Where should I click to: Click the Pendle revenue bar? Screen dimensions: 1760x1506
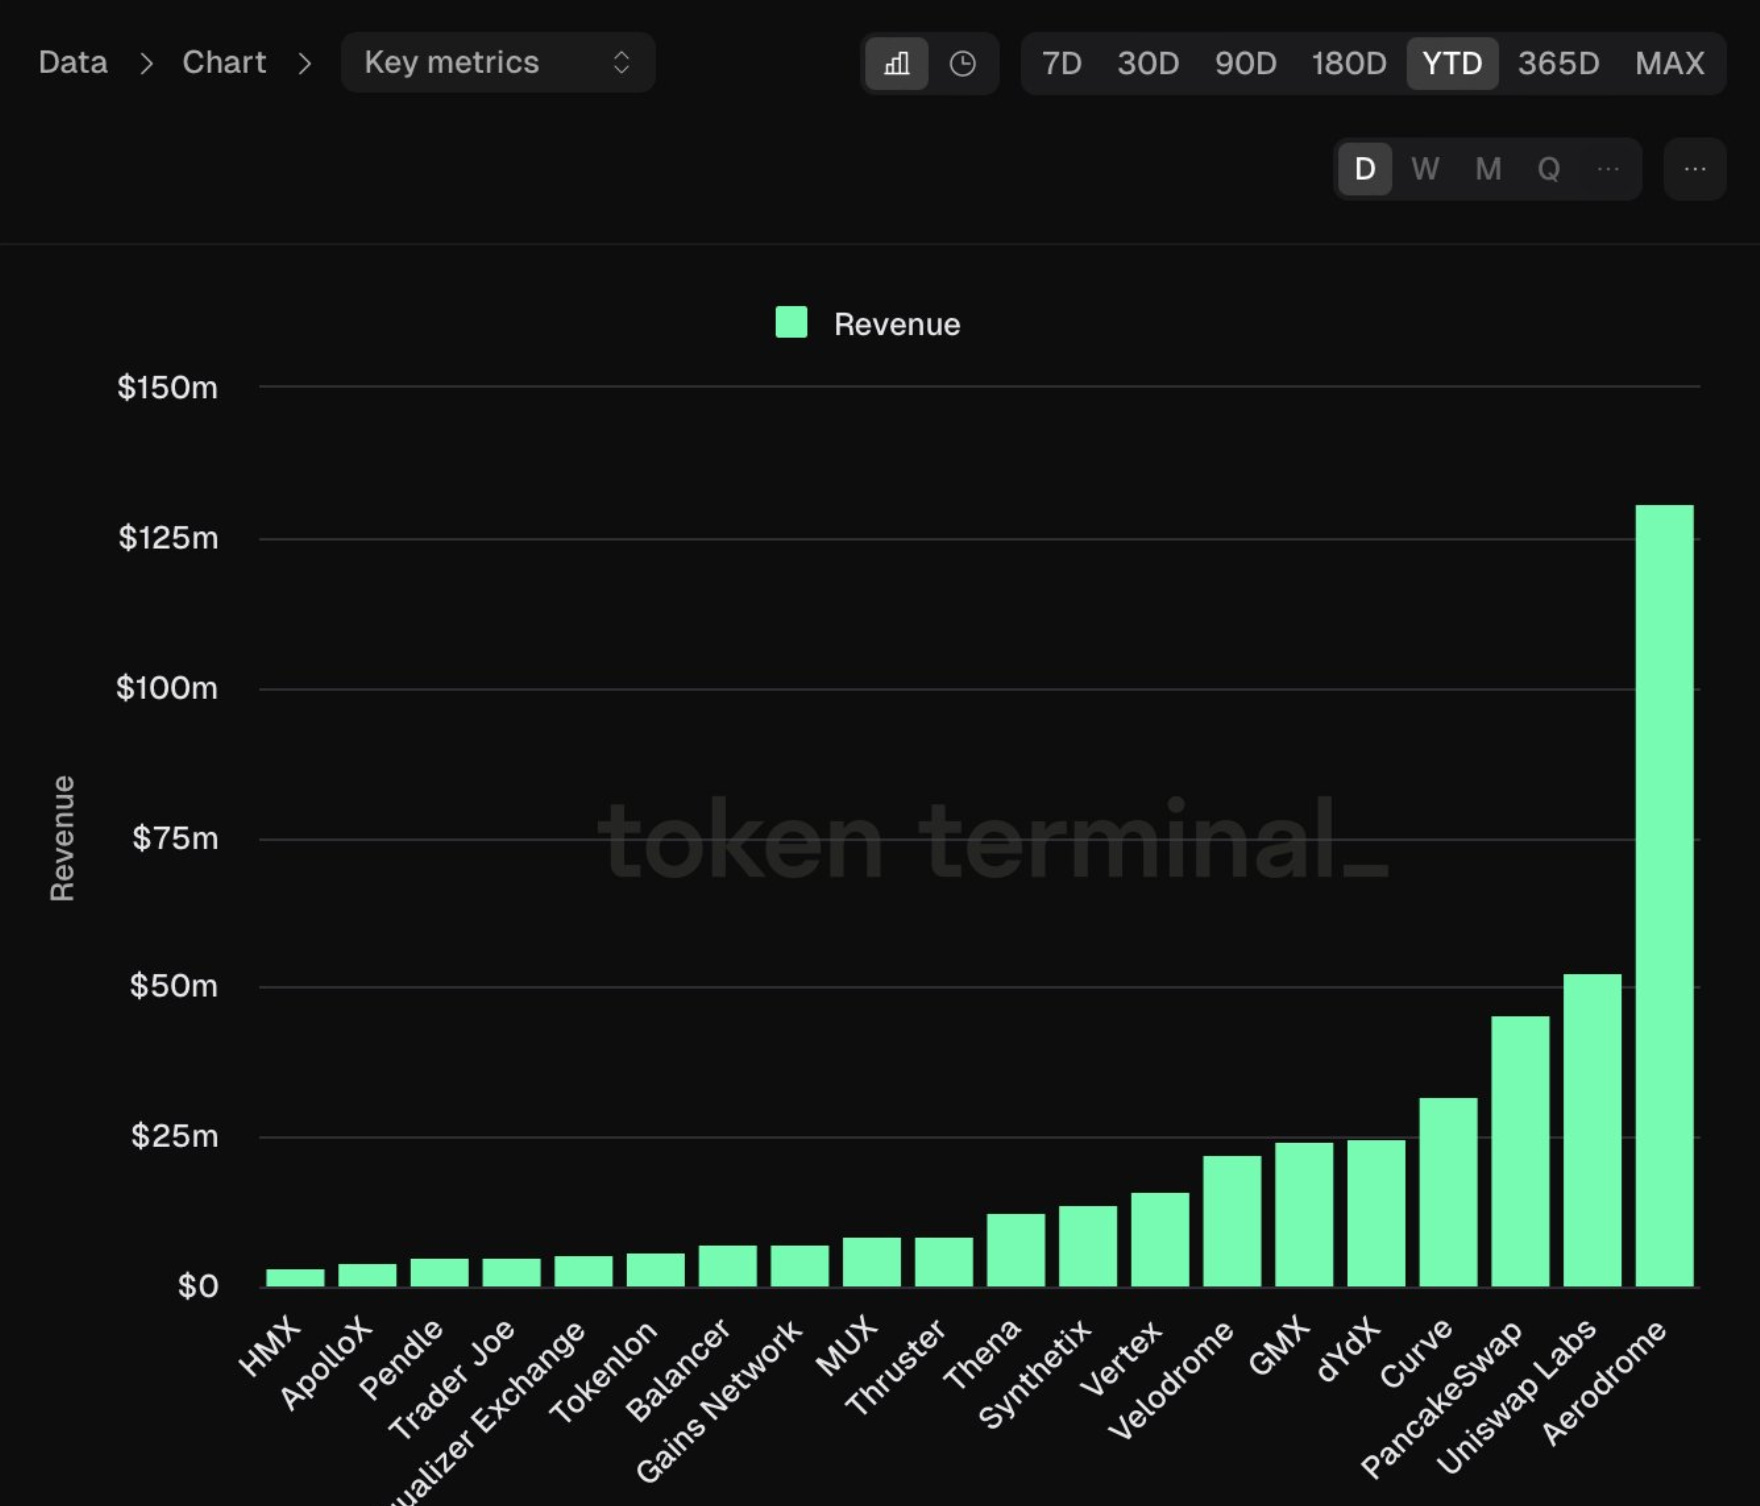tap(440, 1272)
